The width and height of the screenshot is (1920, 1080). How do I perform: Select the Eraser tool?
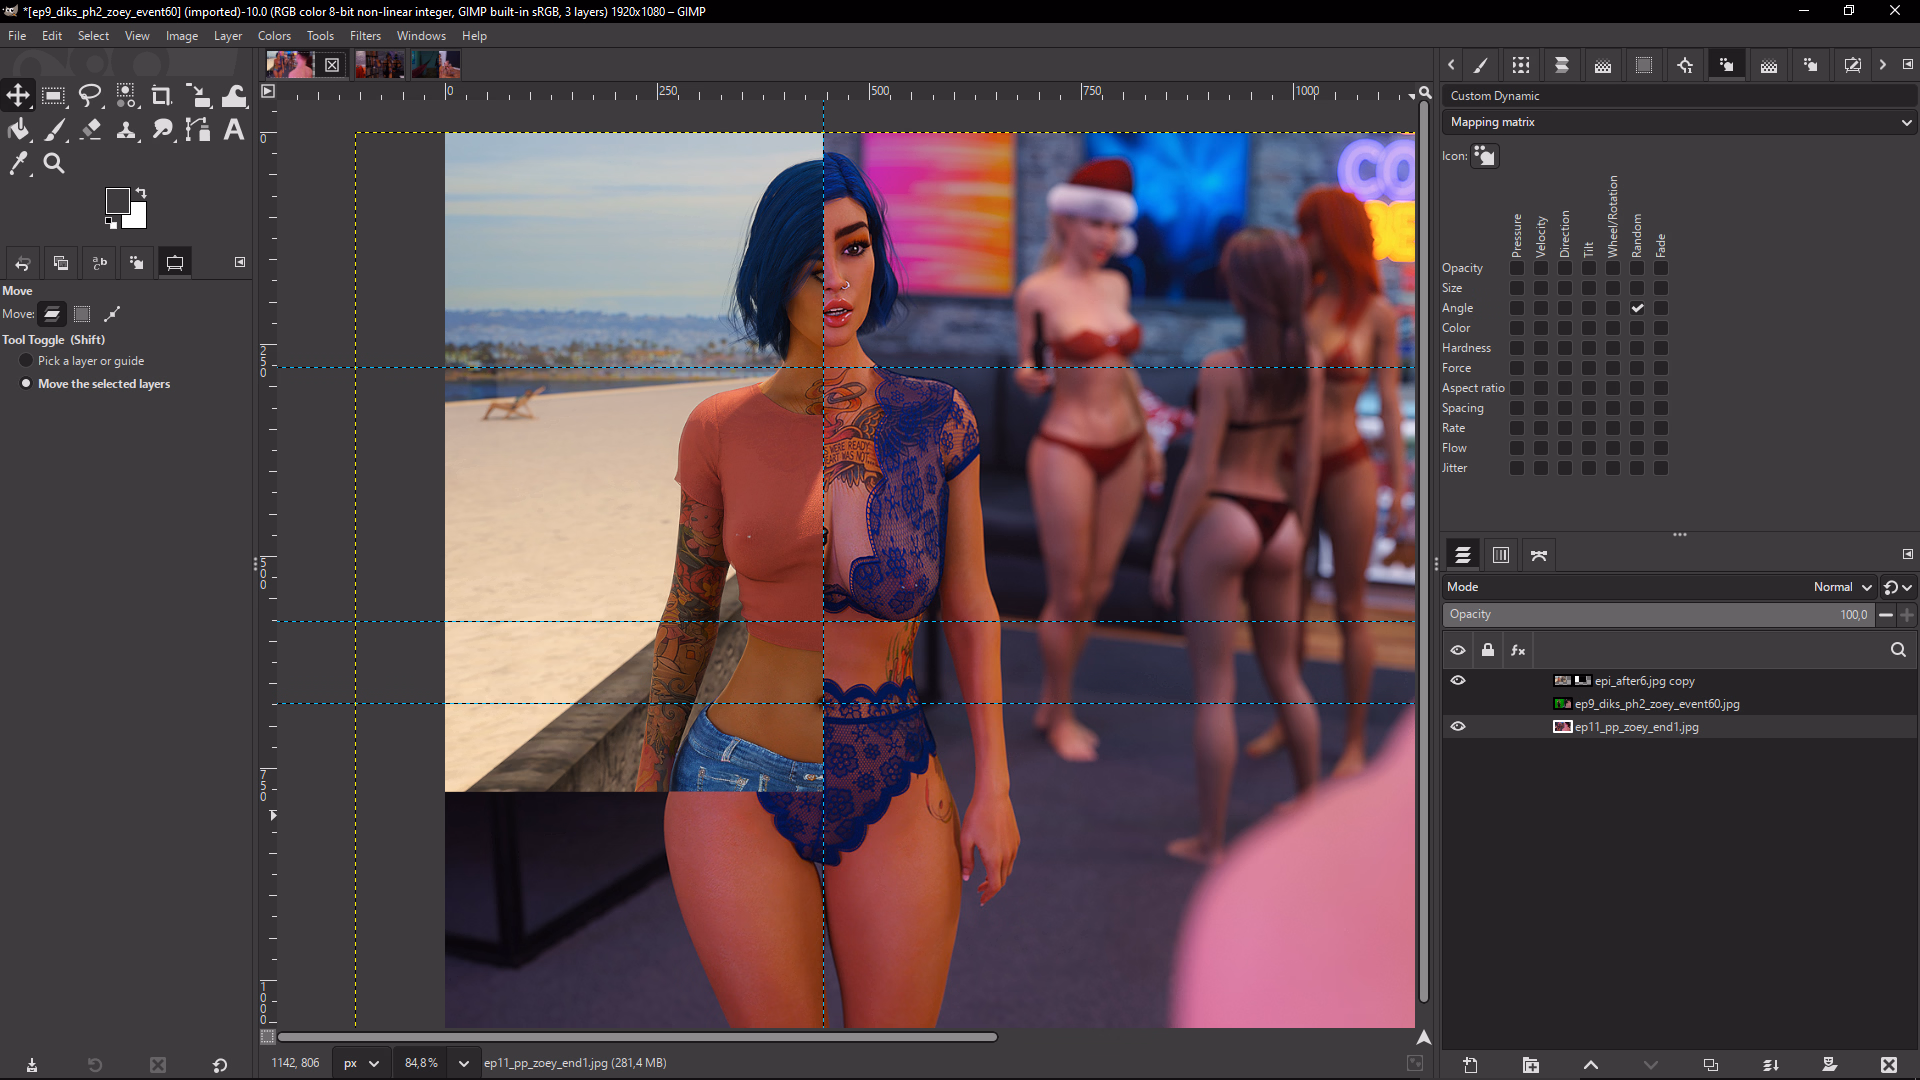(90, 129)
